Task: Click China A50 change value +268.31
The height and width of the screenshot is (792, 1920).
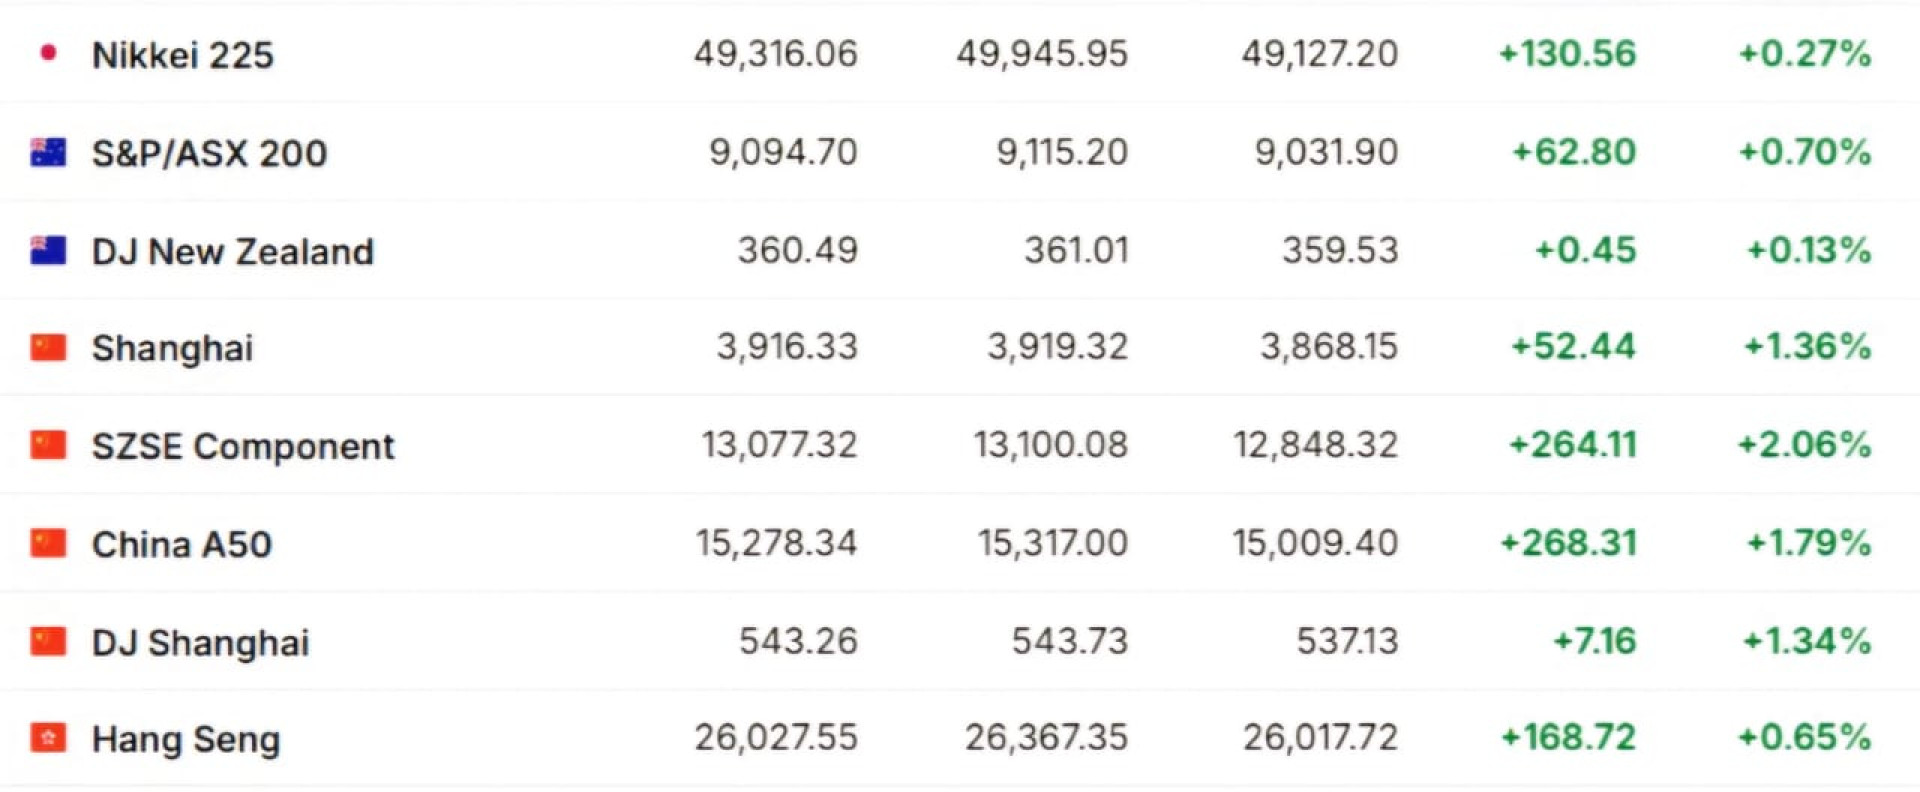Action: (x=1568, y=543)
